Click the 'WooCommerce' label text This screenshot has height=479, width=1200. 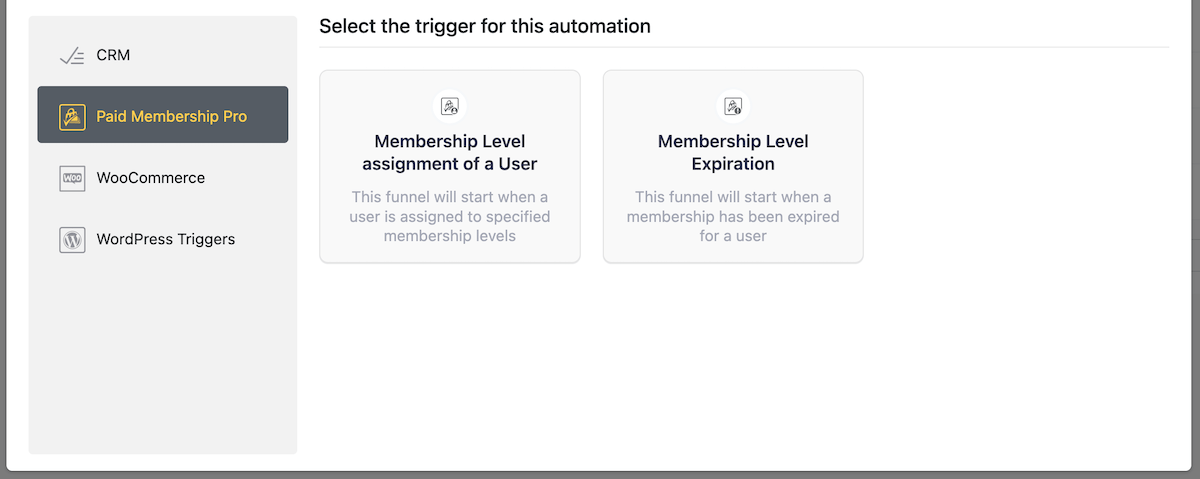click(151, 178)
